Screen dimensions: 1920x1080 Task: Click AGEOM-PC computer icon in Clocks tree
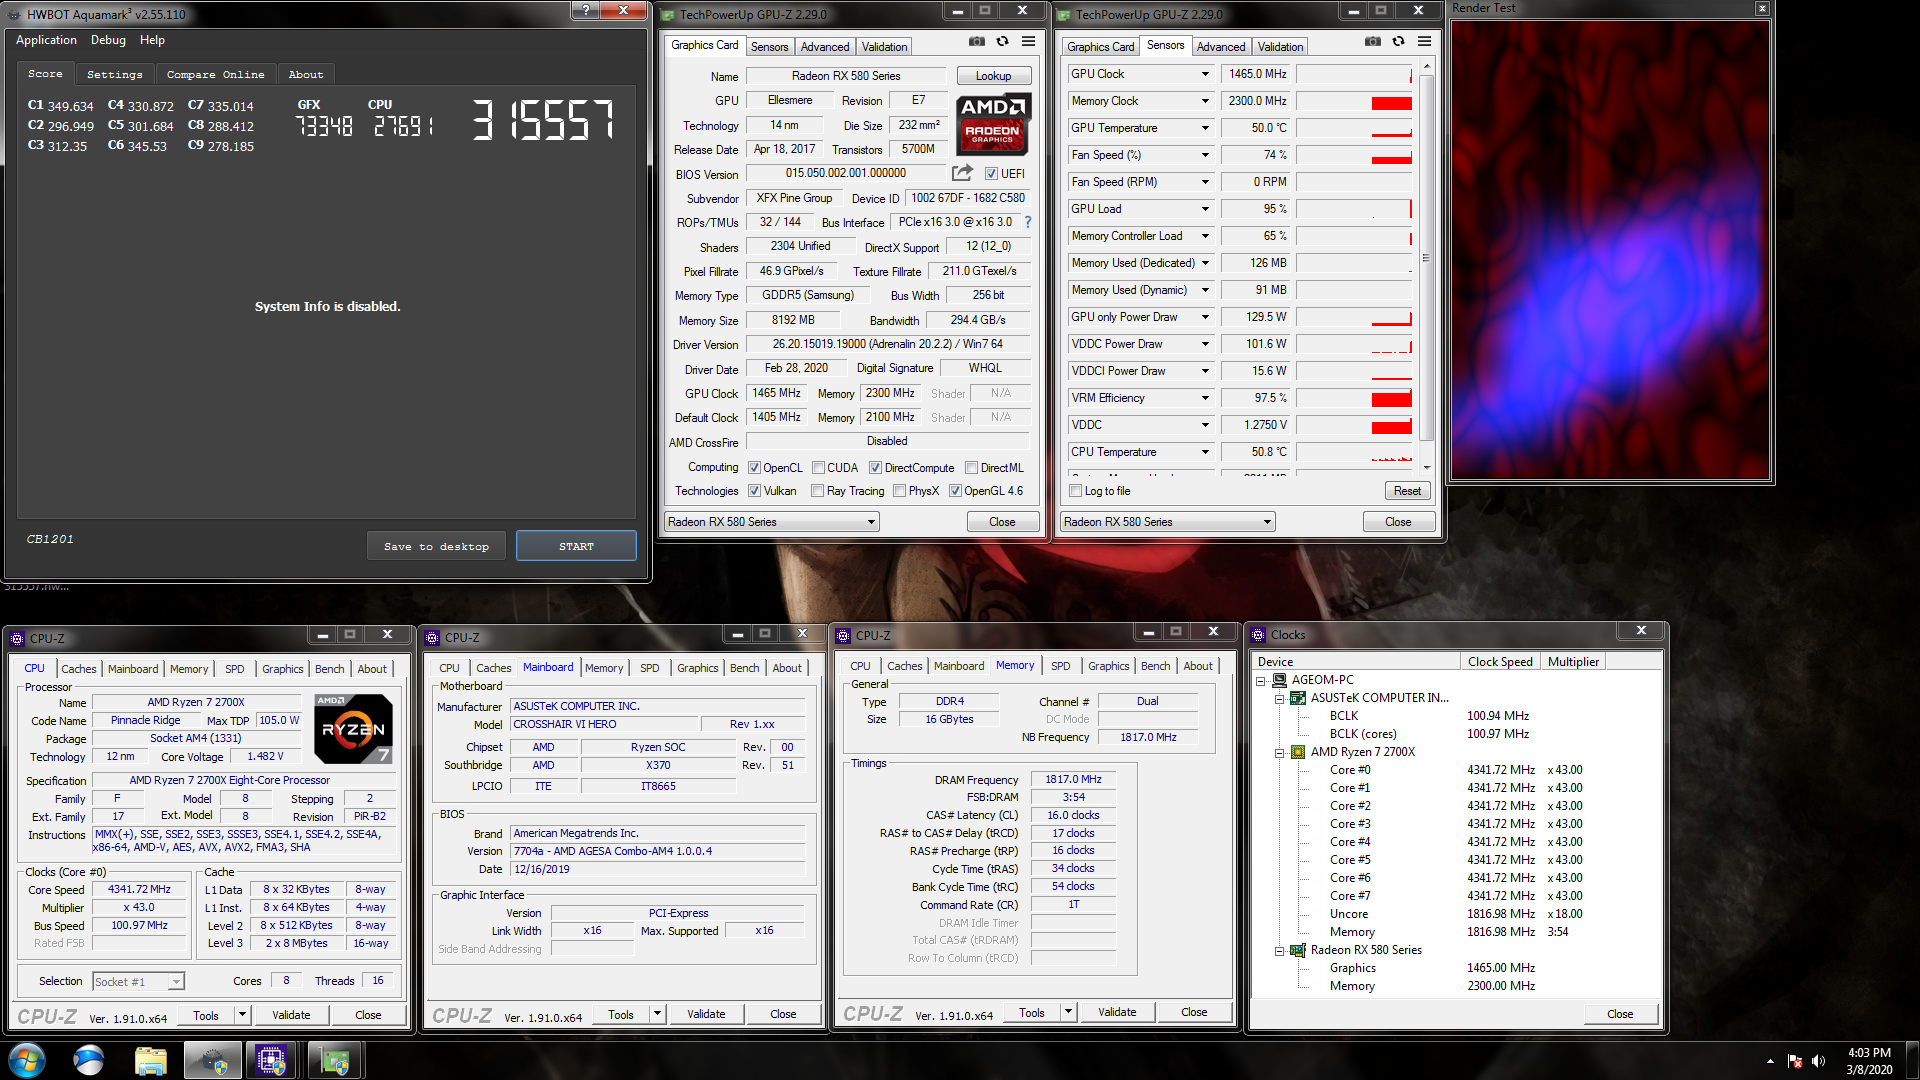click(x=1279, y=680)
